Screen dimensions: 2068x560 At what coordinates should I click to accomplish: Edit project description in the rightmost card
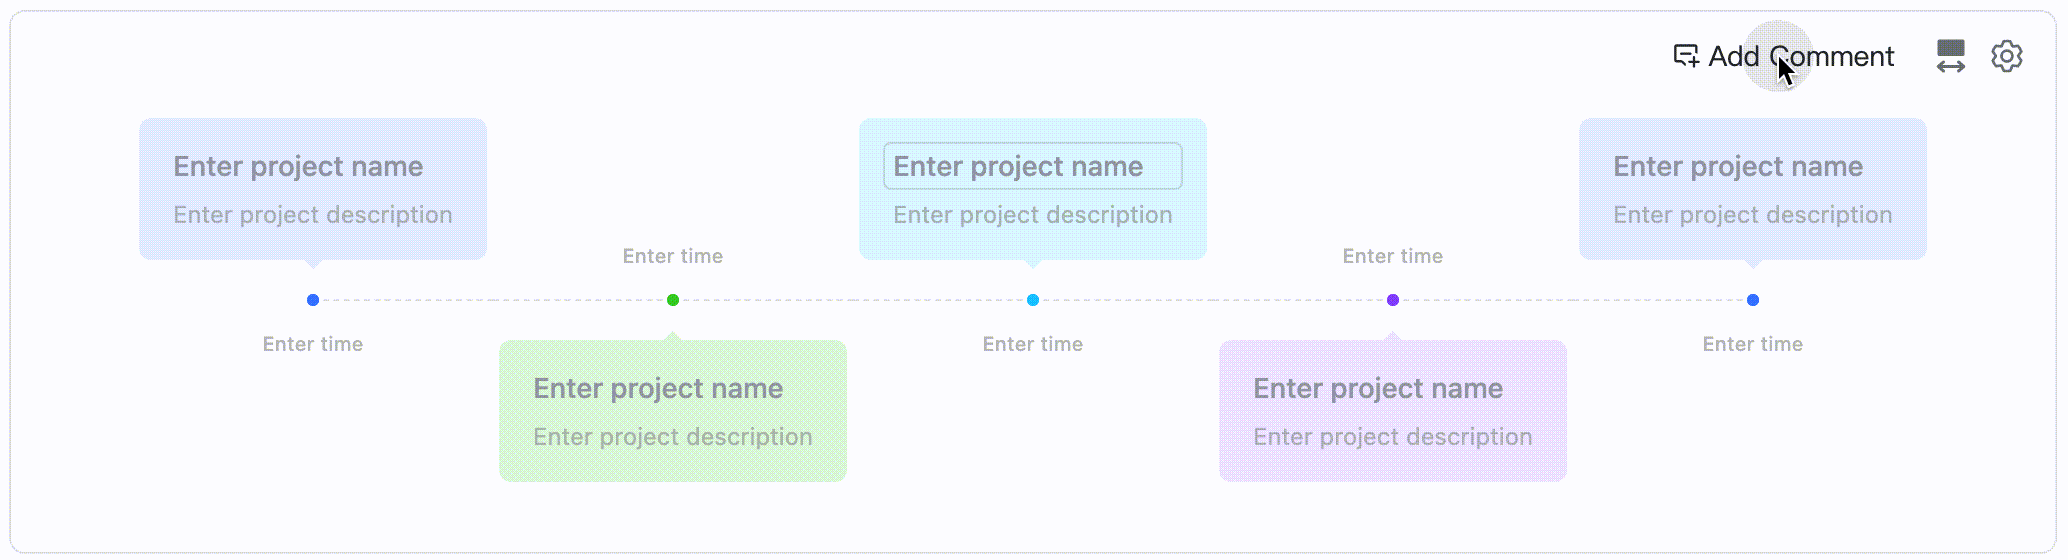[1753, 215]
